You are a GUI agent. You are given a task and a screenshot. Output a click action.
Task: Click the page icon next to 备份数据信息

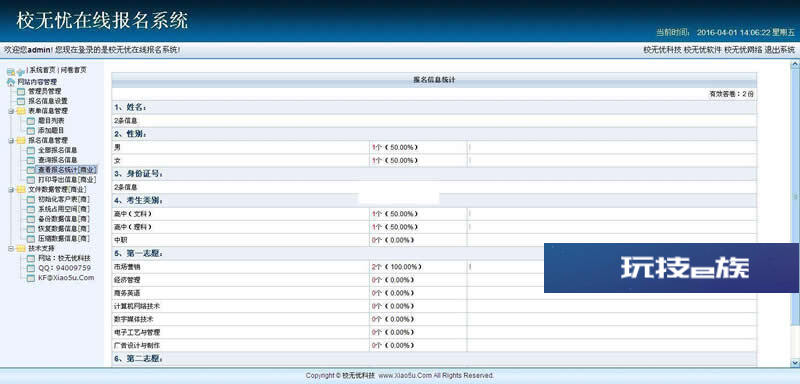point(31,219)
